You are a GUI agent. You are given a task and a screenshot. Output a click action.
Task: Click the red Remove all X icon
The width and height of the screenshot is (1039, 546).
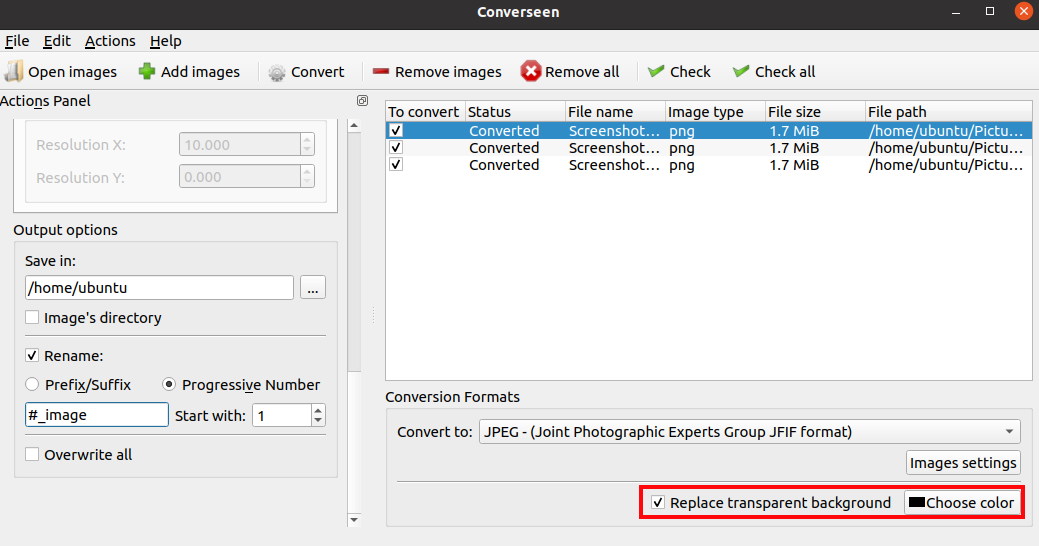[x=530, y=72]
